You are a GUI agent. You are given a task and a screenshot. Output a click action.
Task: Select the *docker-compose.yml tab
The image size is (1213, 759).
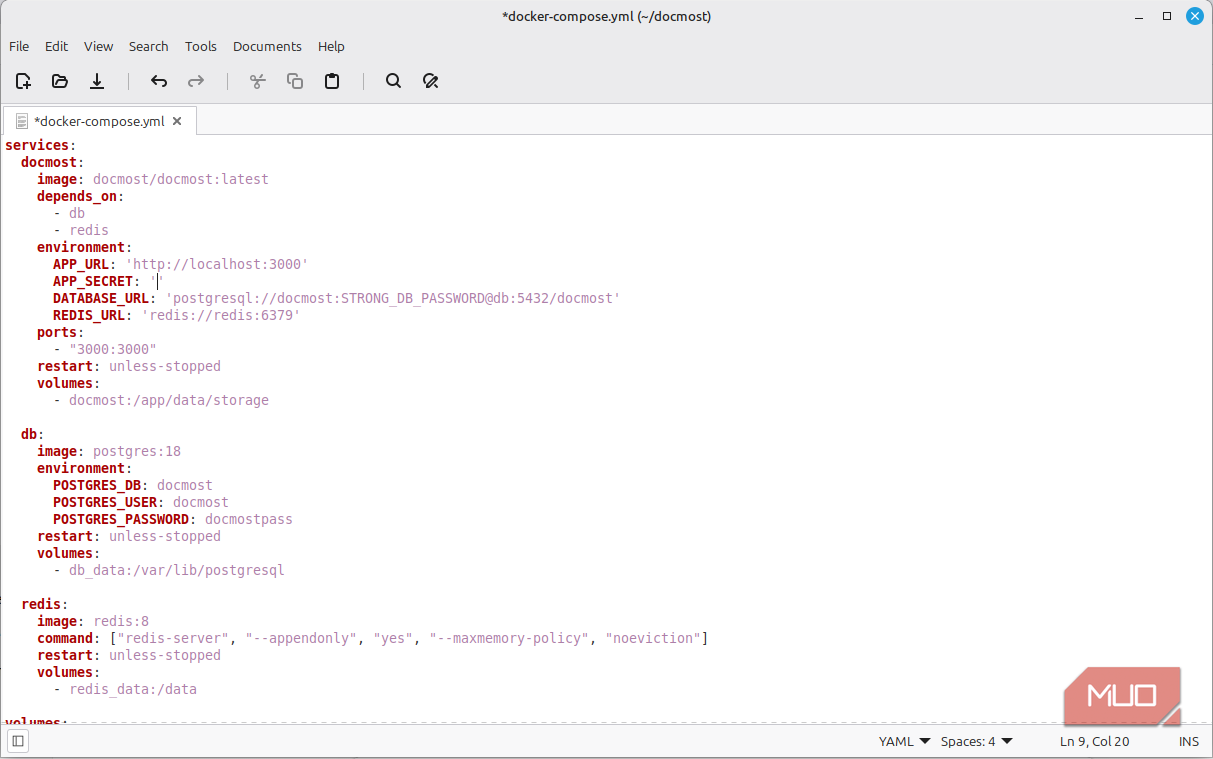coord(99,121)
